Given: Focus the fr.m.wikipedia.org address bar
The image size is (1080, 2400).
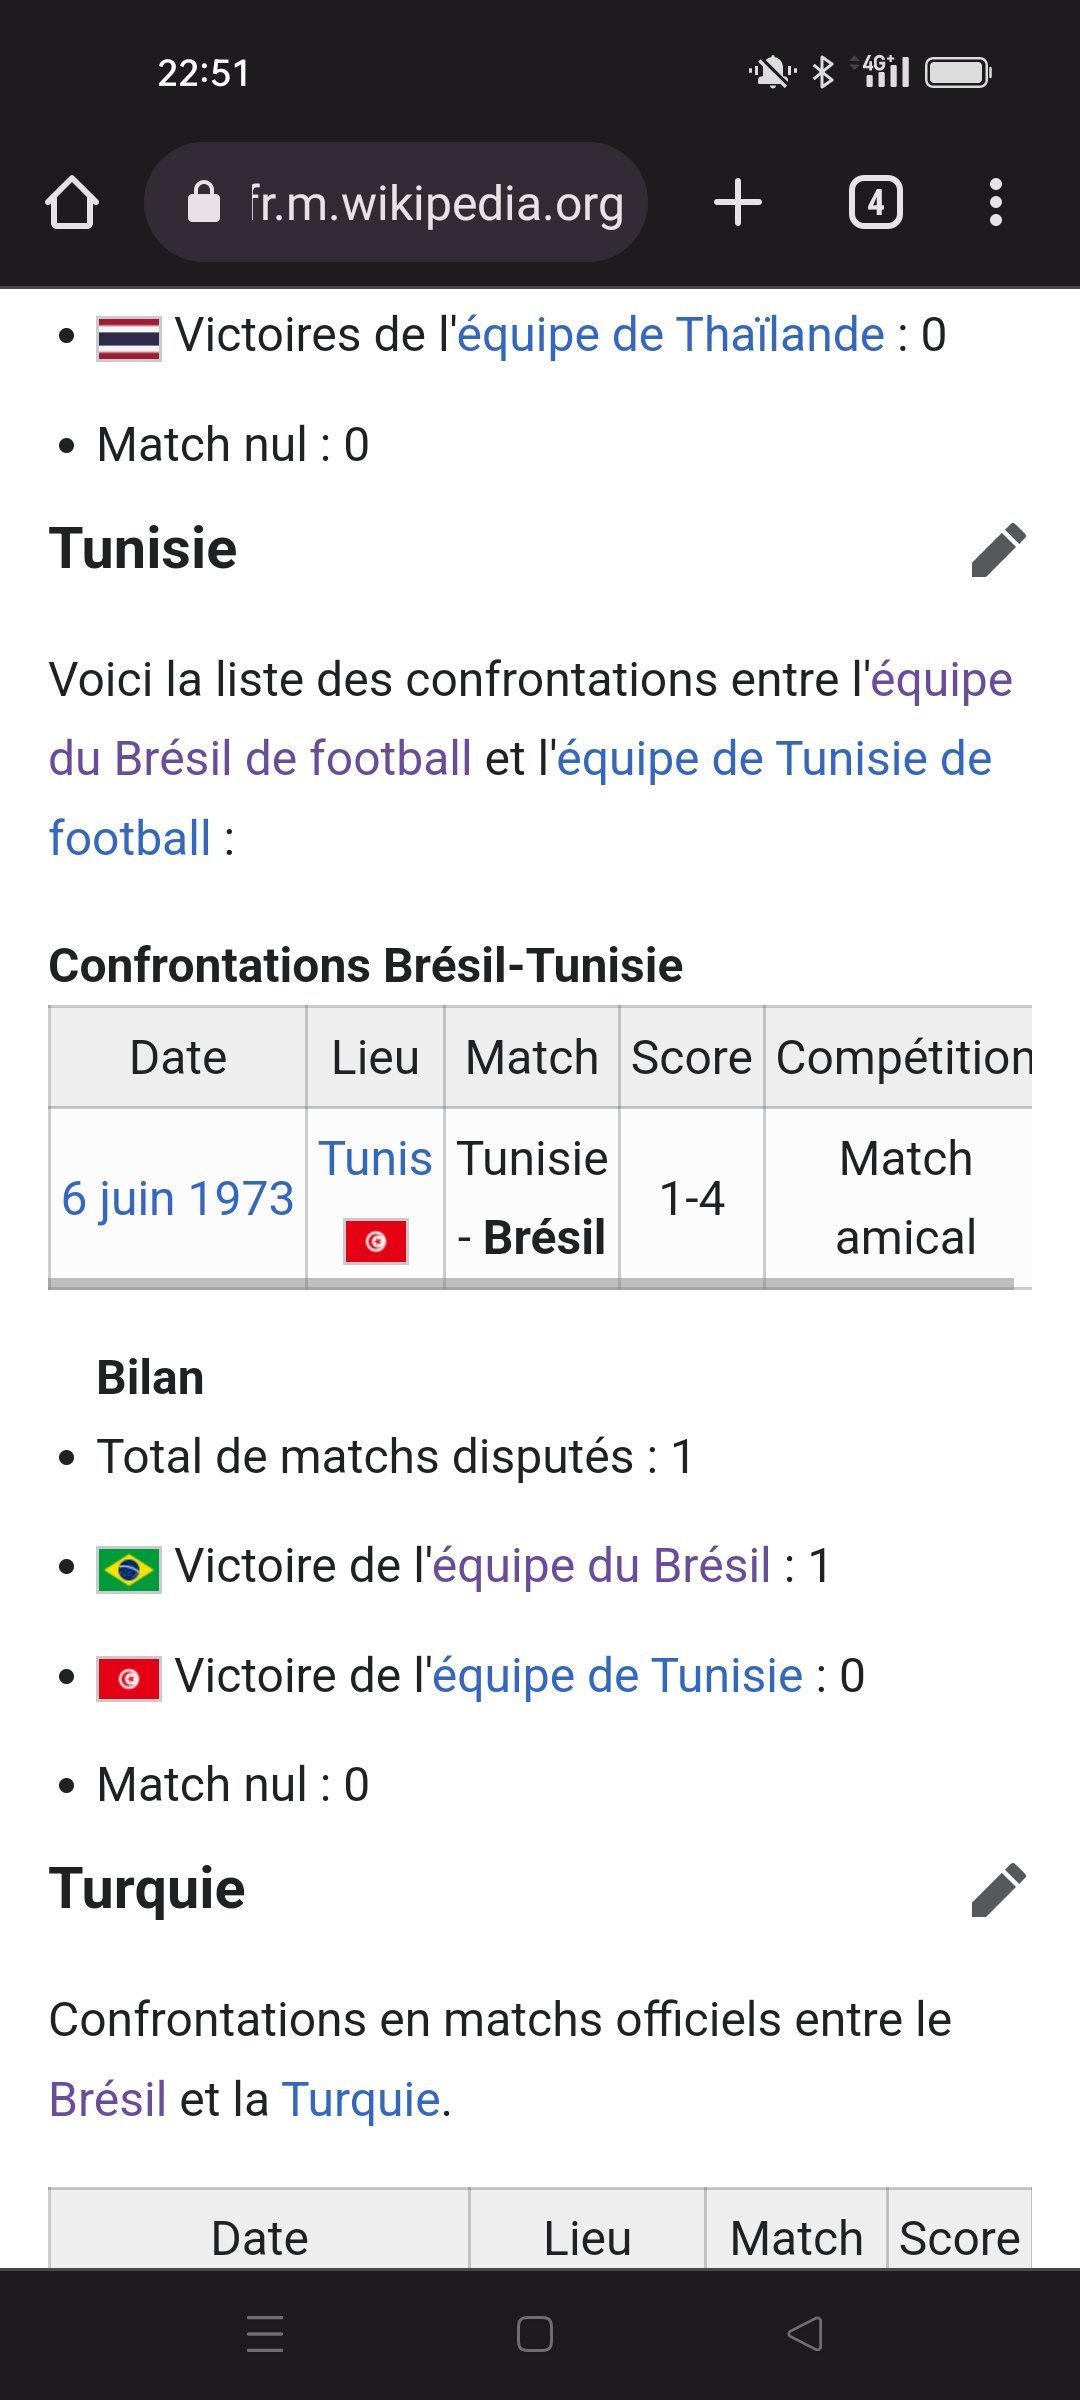Looking at the screenshot, I should [x=436, y=203].
